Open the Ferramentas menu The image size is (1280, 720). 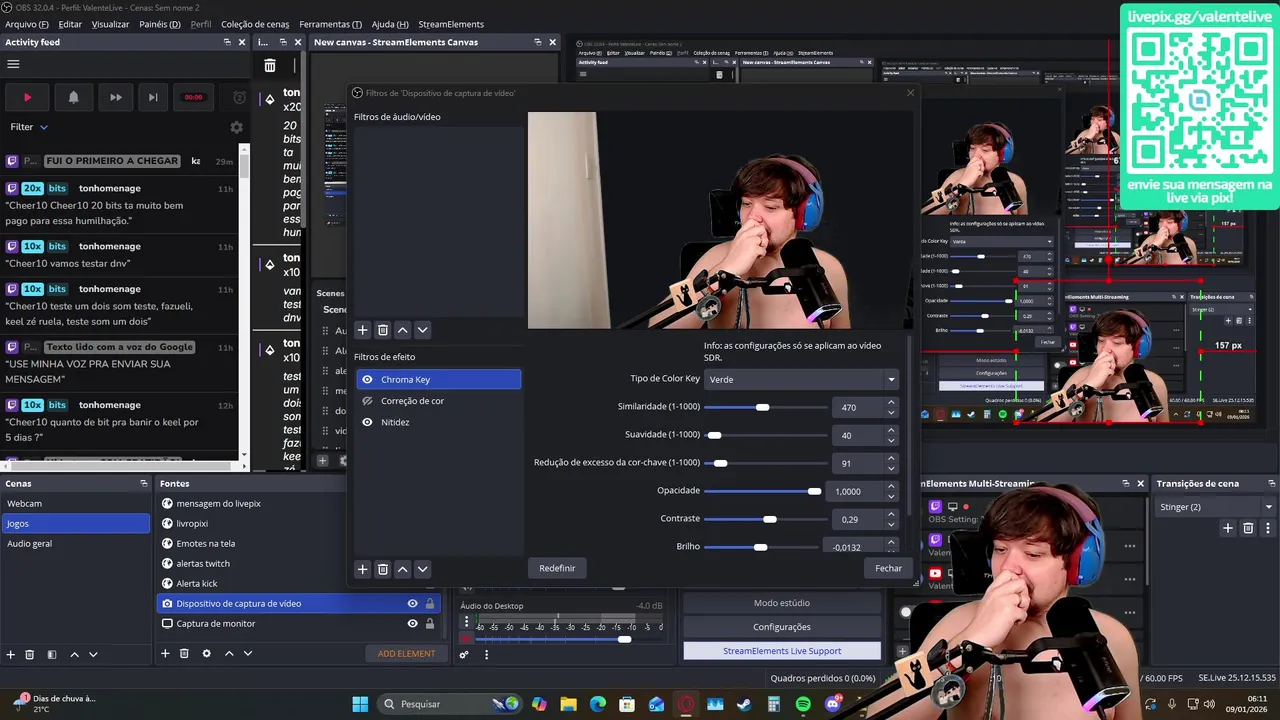(331, 24)
